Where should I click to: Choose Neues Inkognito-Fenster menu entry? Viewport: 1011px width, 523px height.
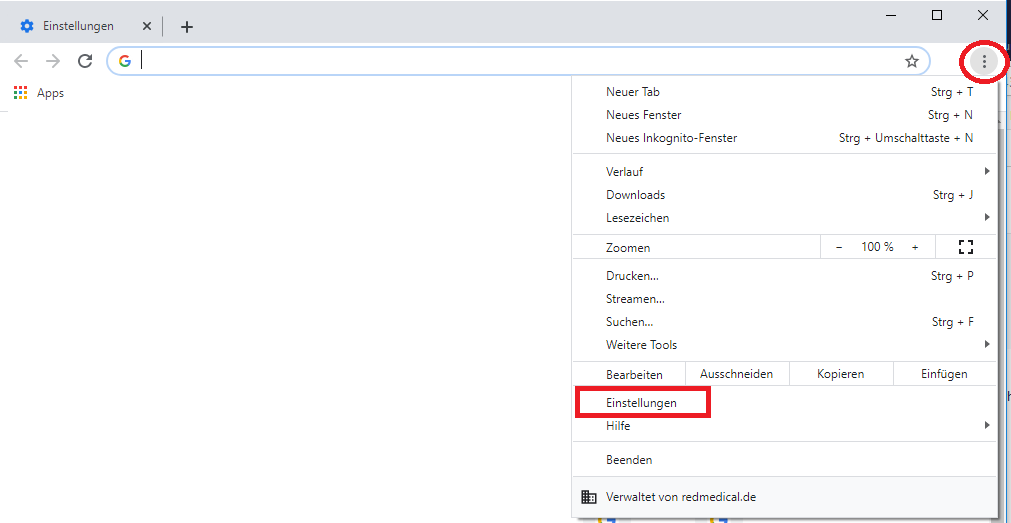[x=671, y=138]
